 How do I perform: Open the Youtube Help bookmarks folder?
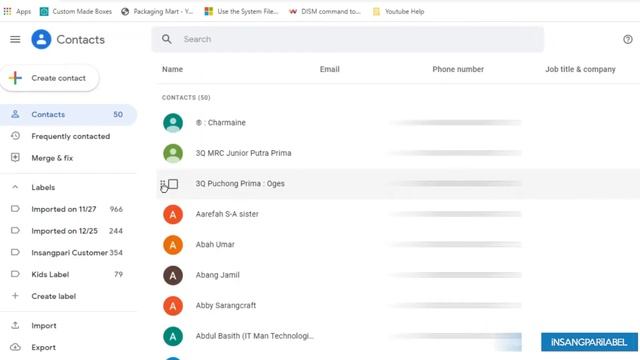pyautogui.click(x=398, y=11)
